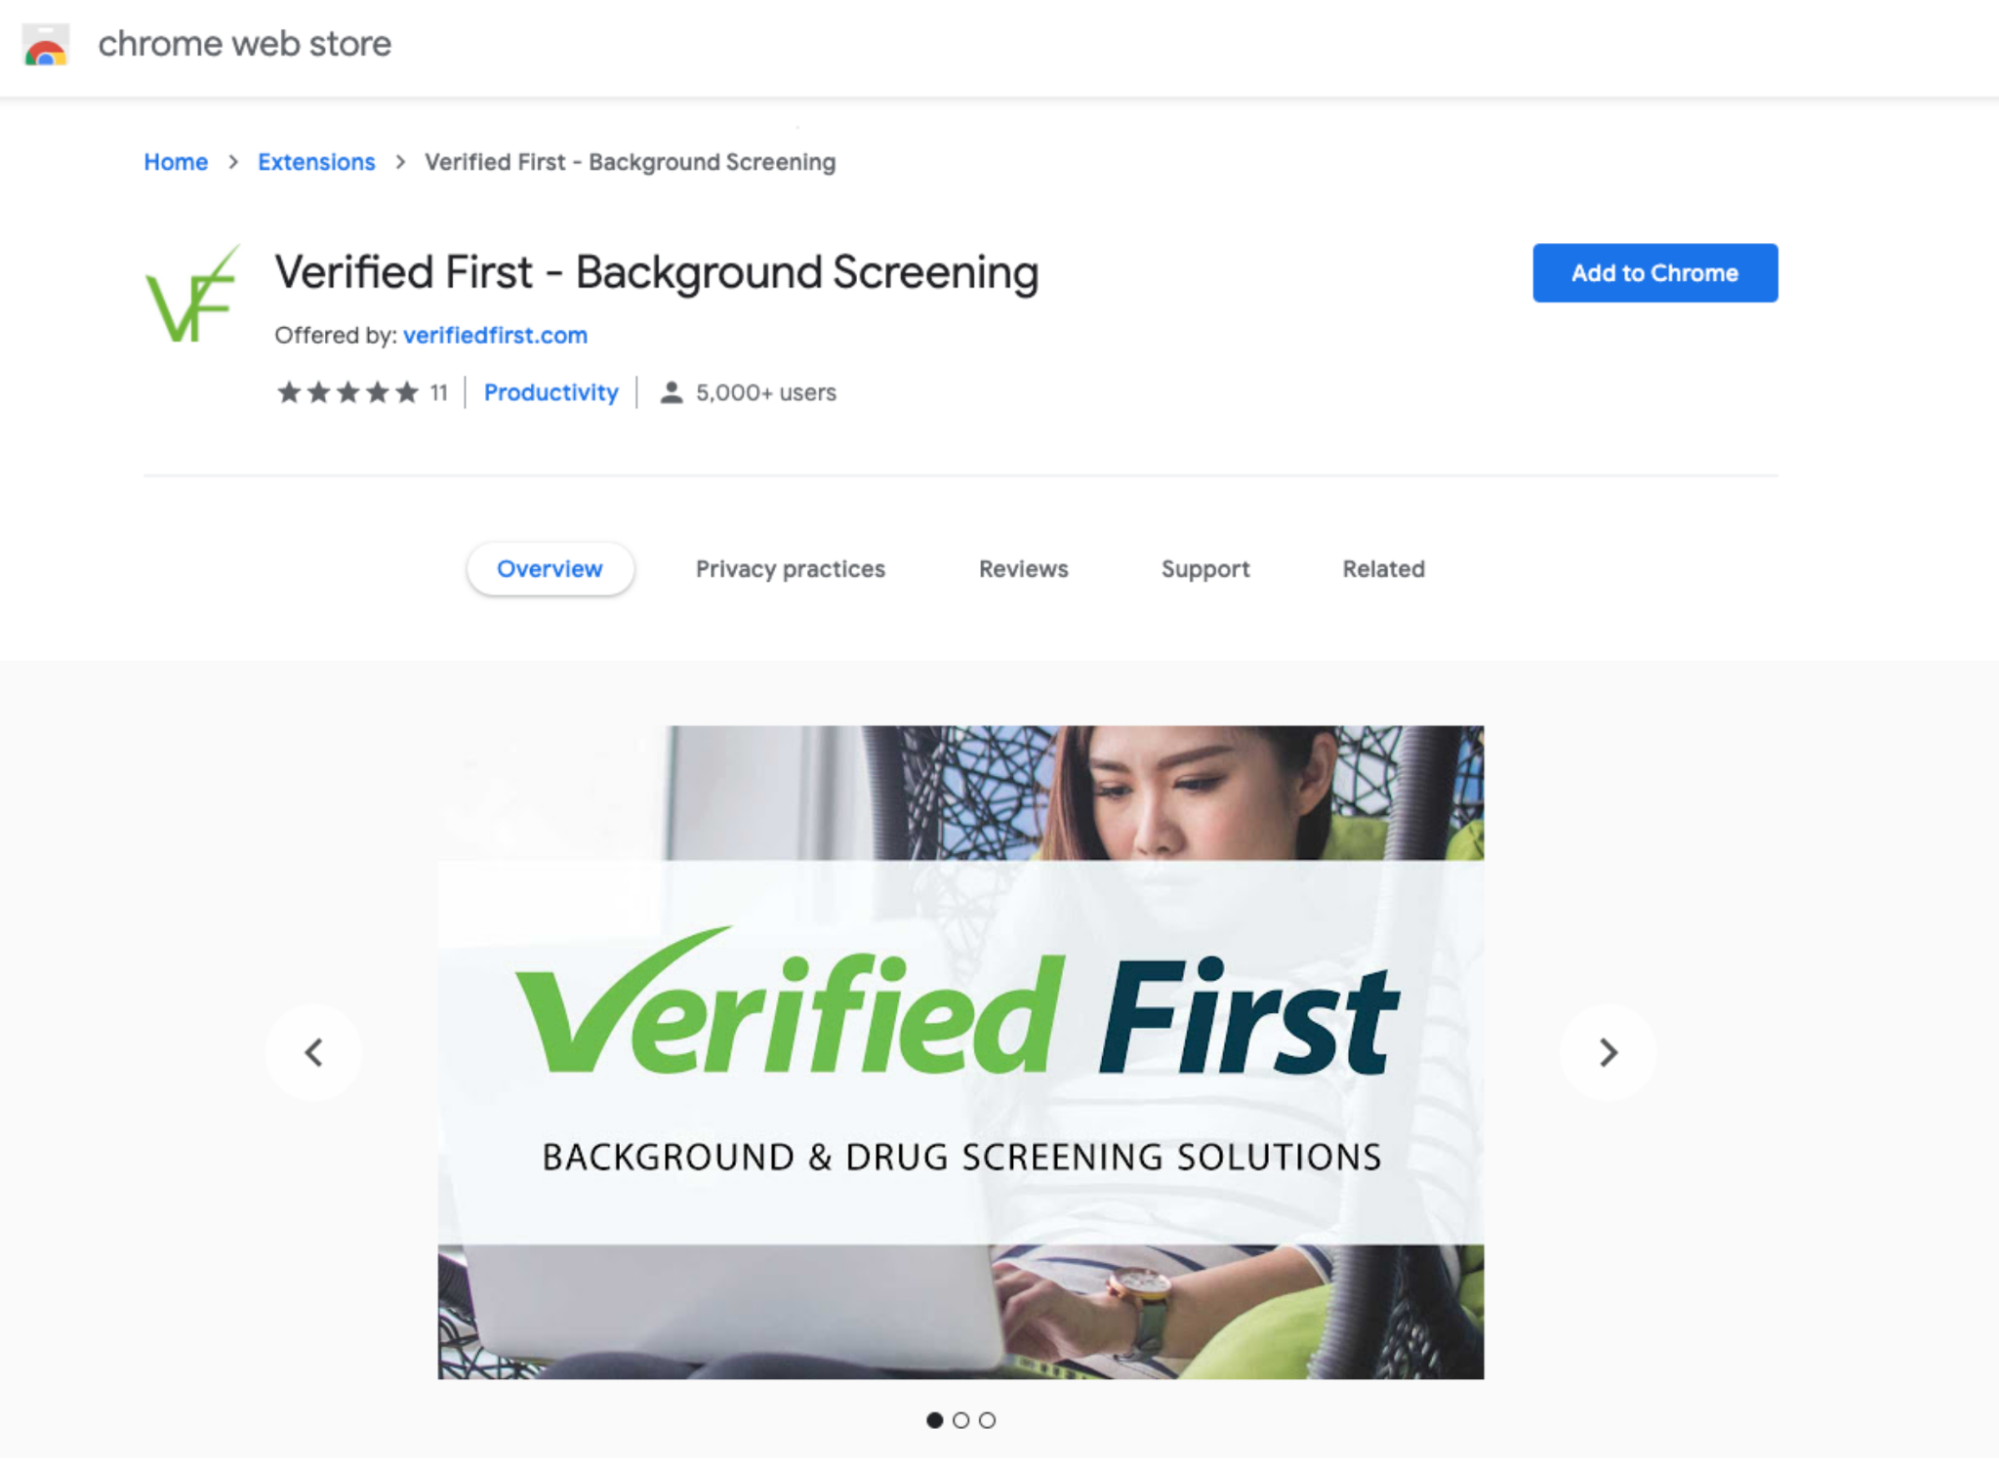Screen dimensions: 1999x1459
Task: Advance carousel with right arrow
Action: tap(1608, 1052)
